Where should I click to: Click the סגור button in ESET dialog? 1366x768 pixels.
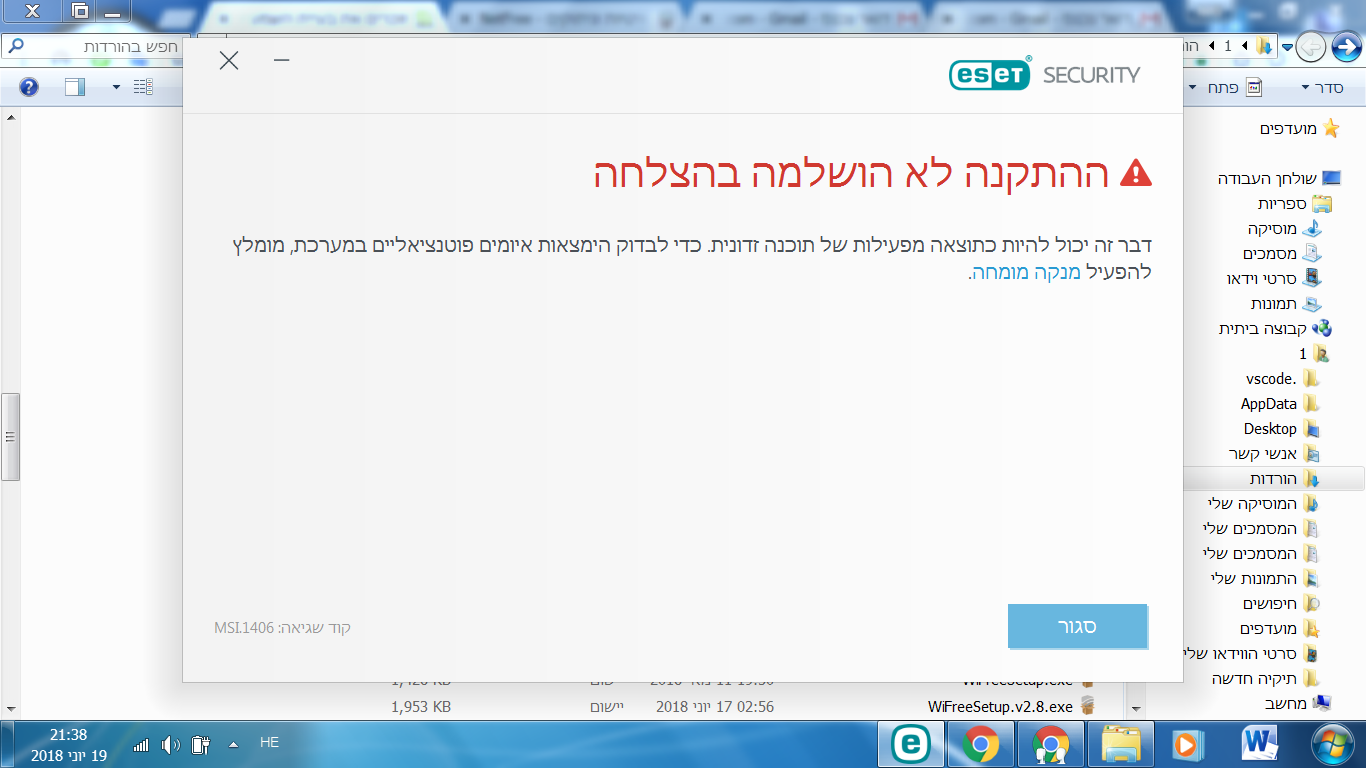click(x=1077, y=627)
